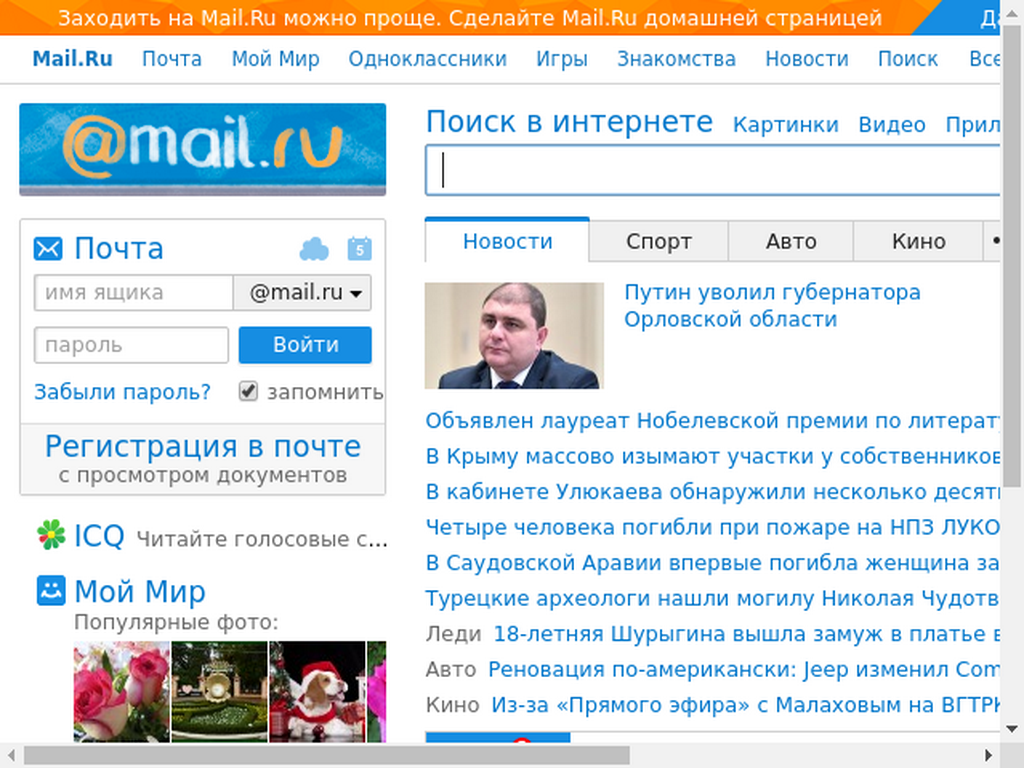Open the garden clock popular photo

[x=219, y=692]
